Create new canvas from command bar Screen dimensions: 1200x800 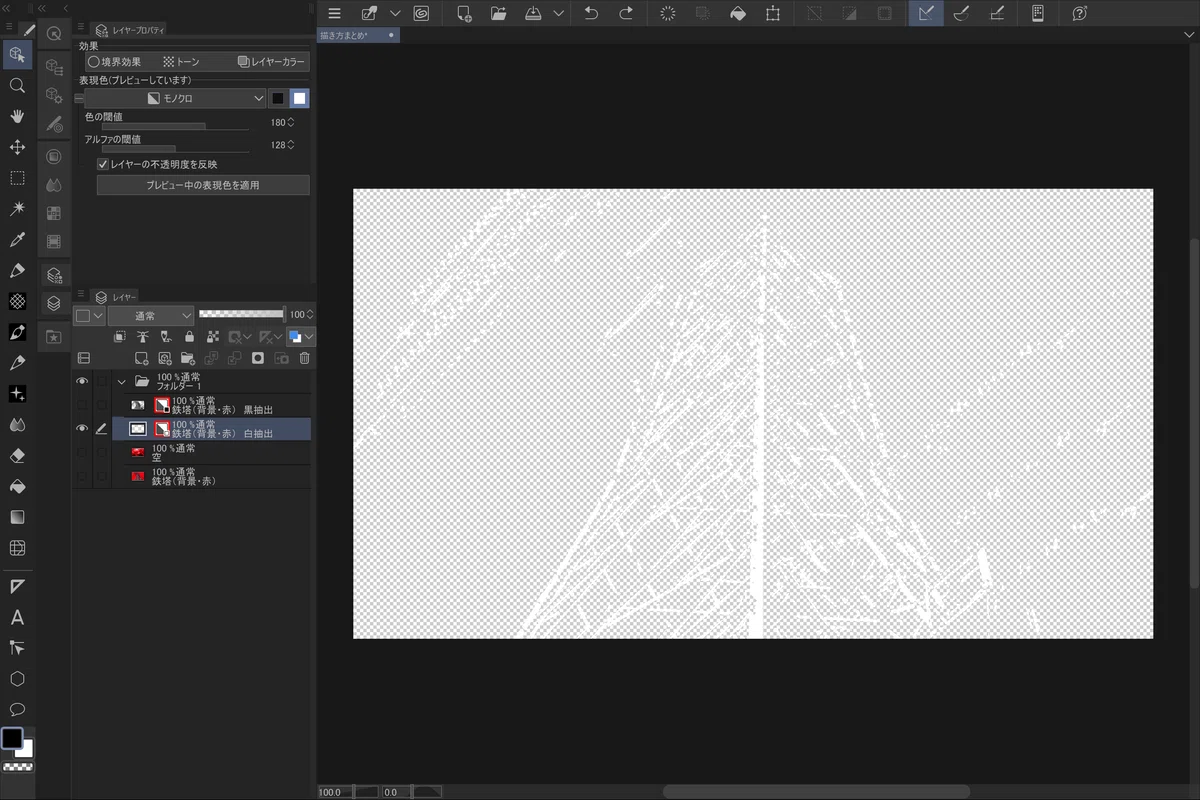pyautogui.click(x=464, y=13)
